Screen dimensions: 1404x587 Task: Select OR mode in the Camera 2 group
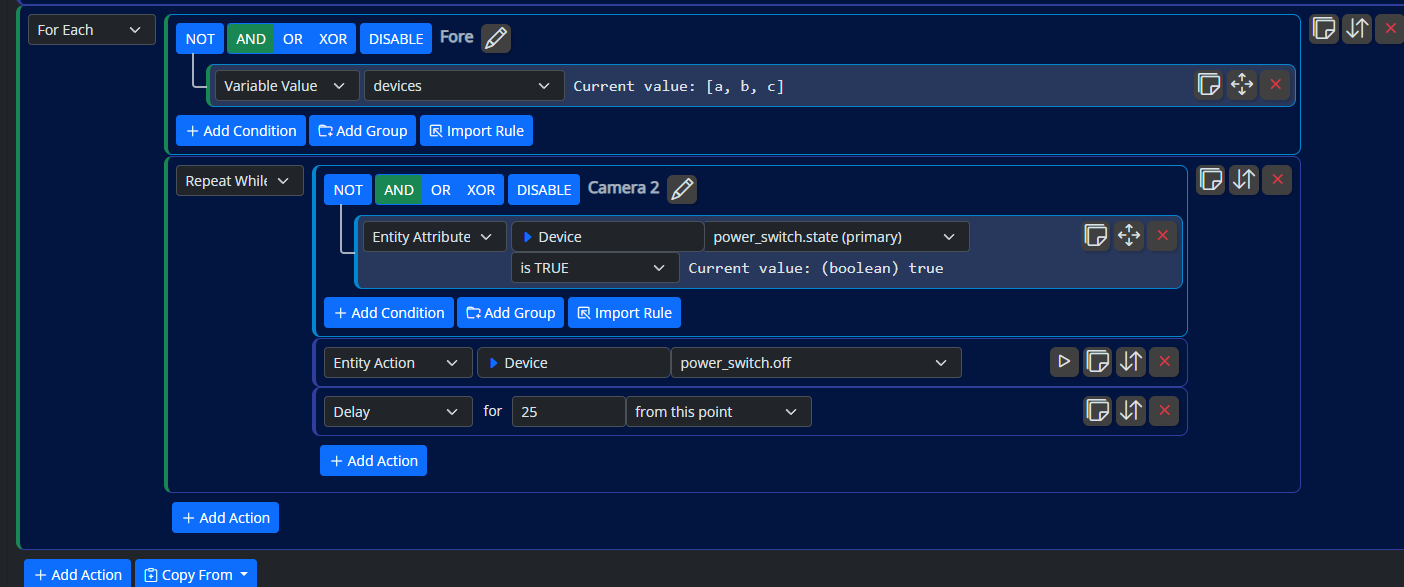pyautogui.click(x=441, y=189)
